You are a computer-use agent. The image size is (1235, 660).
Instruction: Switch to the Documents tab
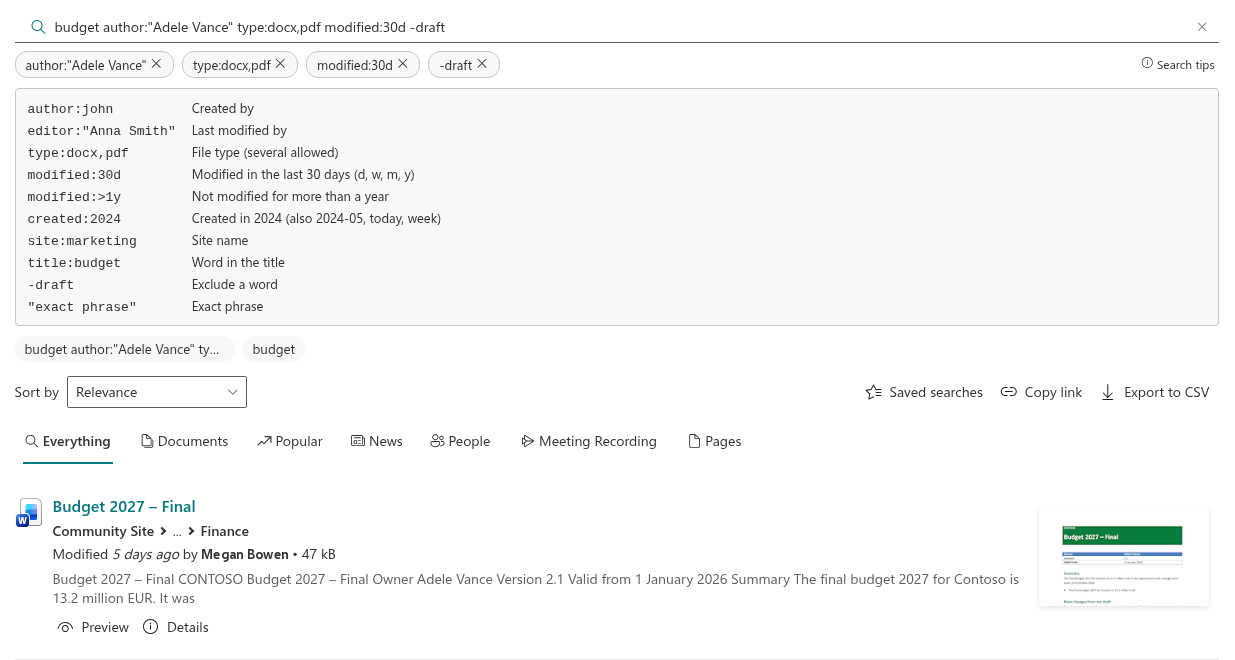click(x=185, y=441)
